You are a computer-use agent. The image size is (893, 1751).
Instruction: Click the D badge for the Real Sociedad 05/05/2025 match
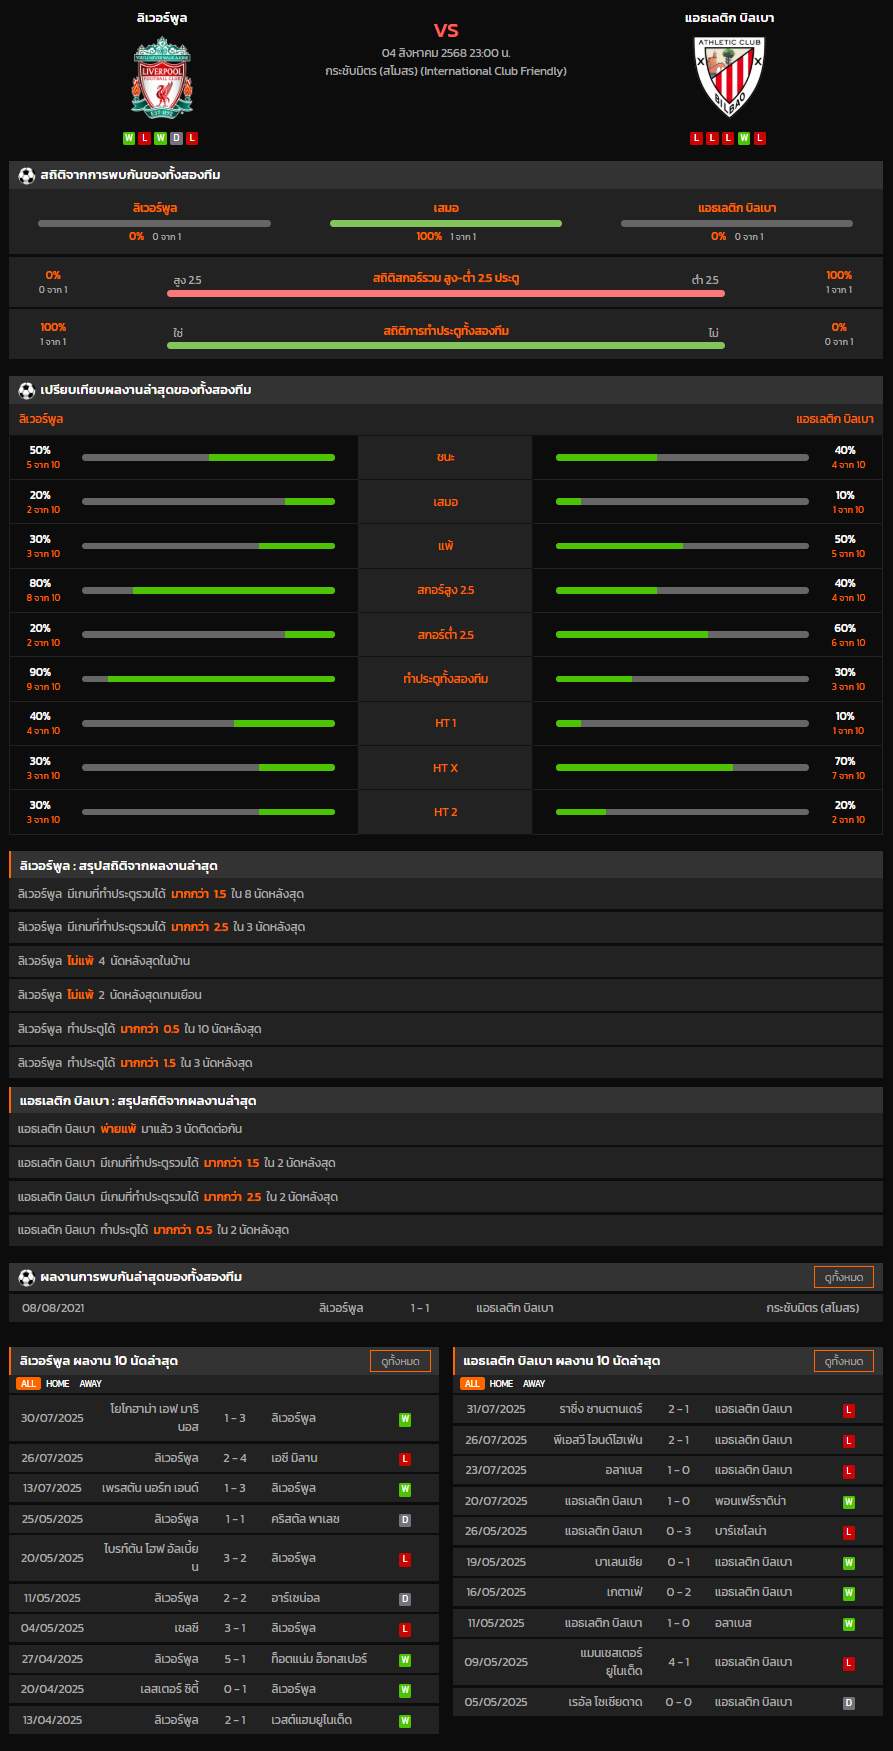(x=849, y=1703)
